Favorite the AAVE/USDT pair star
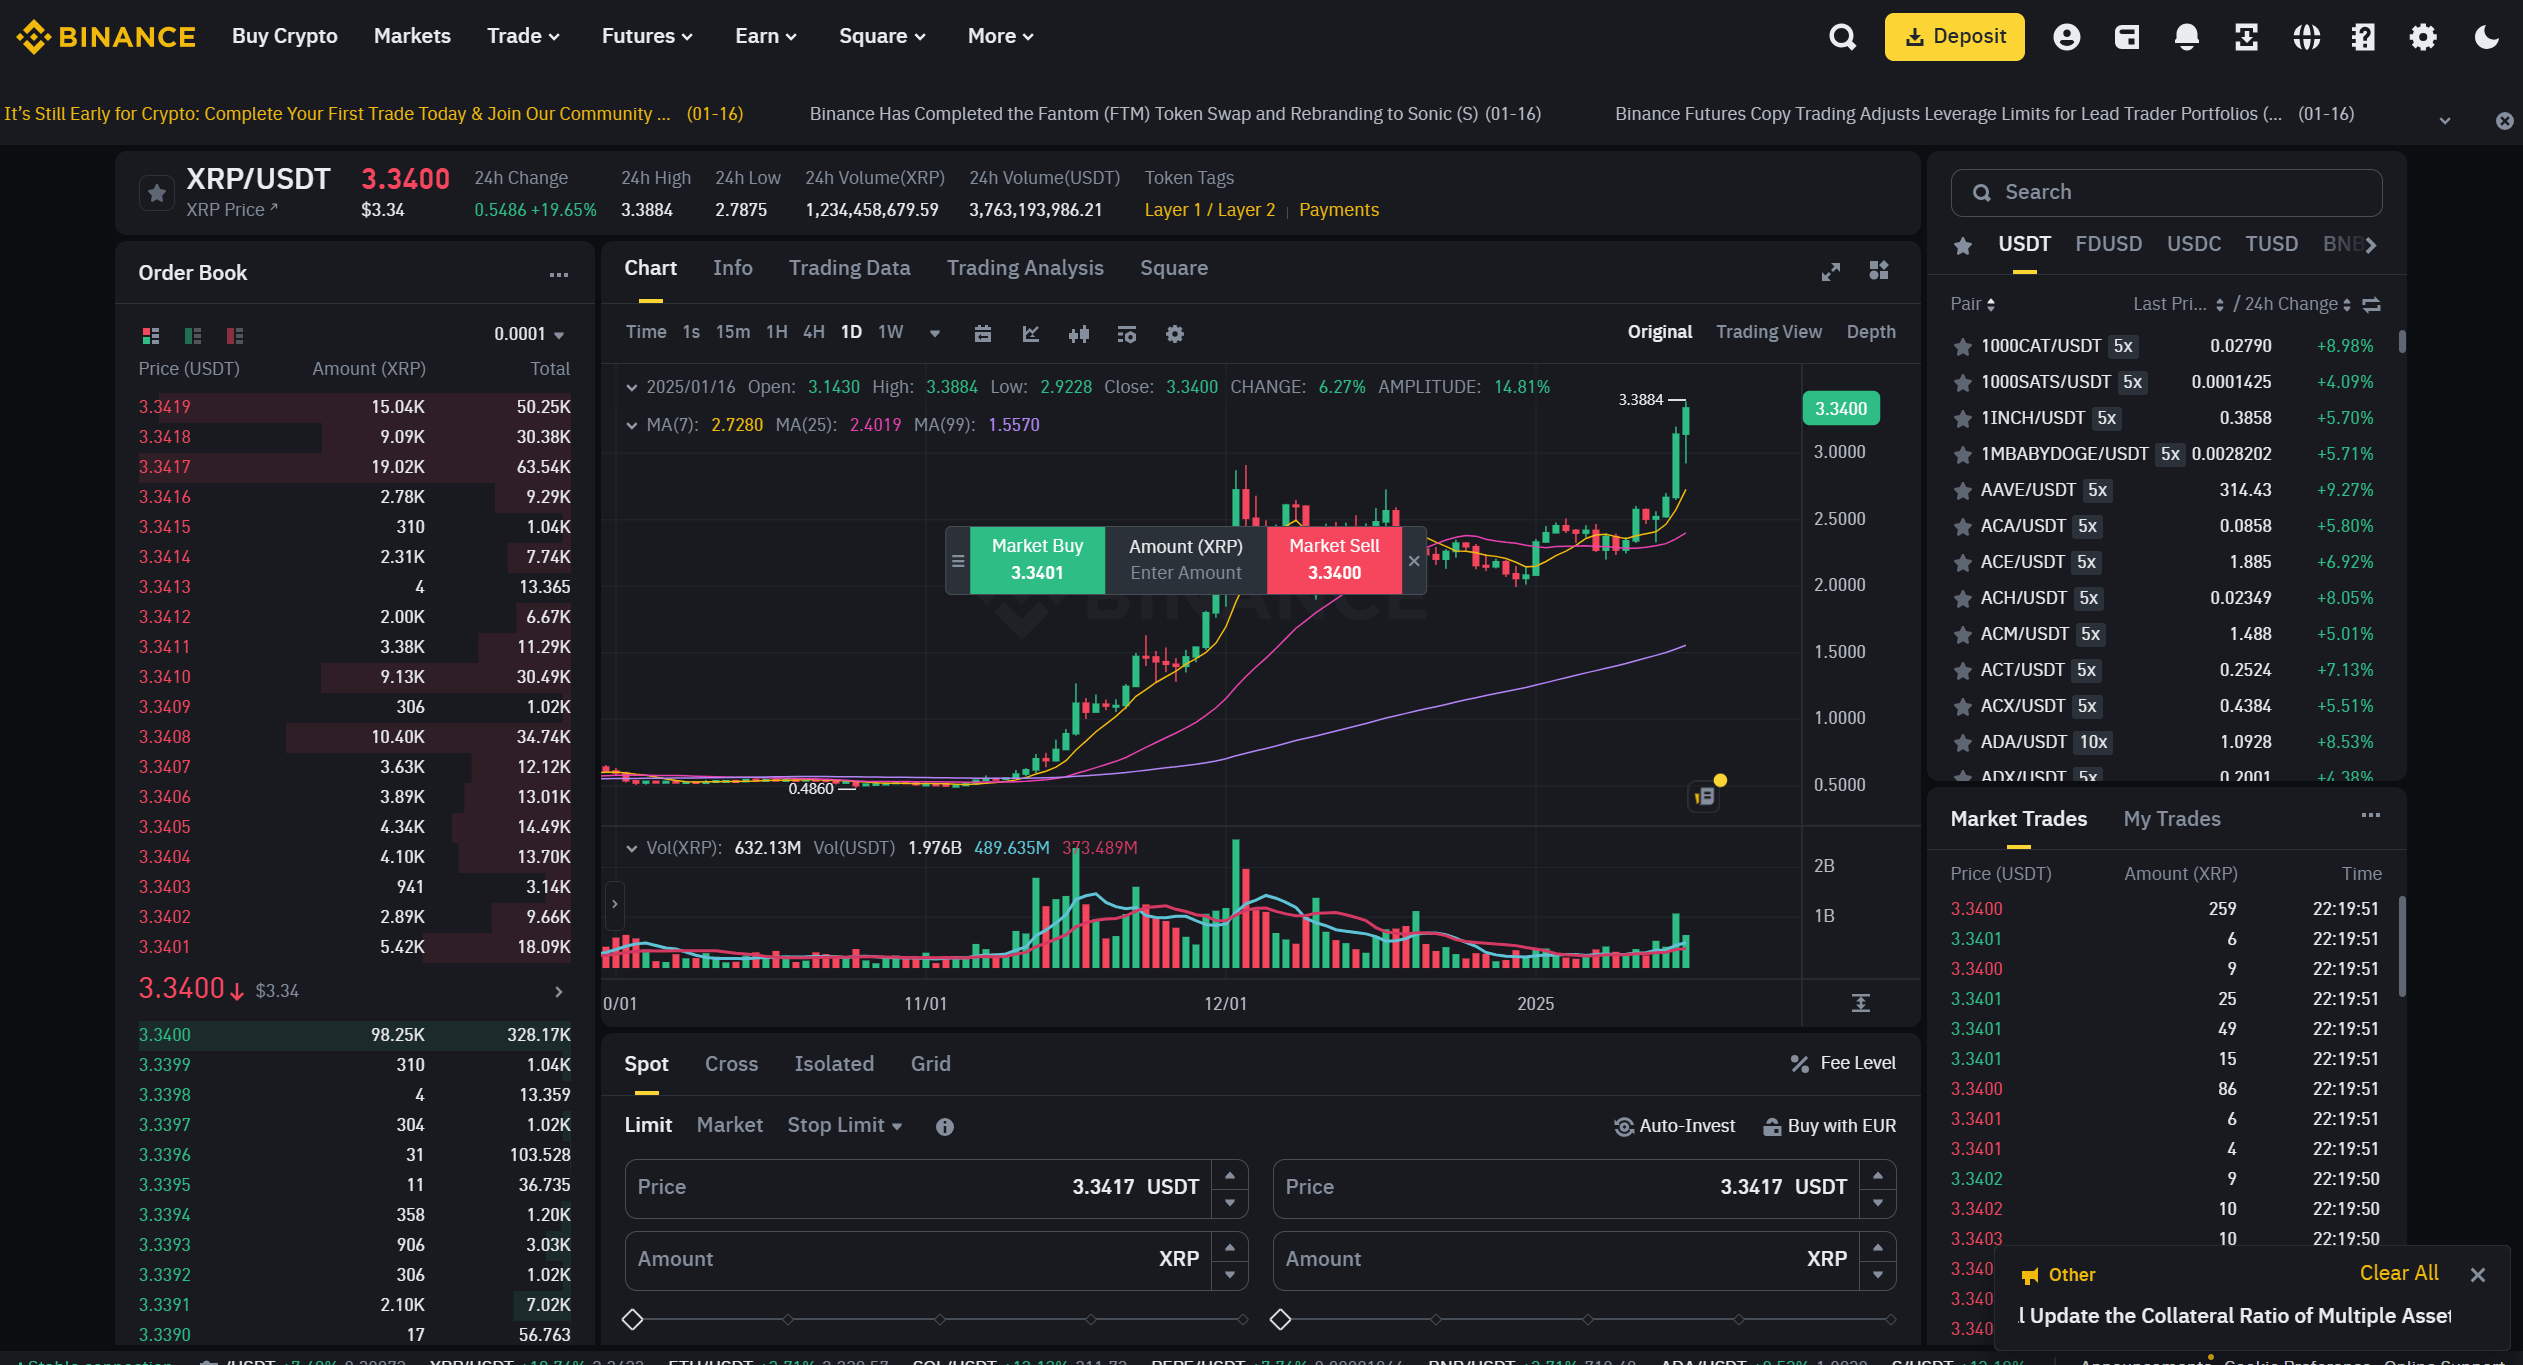 pyautogui.click(x=1962, y=491)
